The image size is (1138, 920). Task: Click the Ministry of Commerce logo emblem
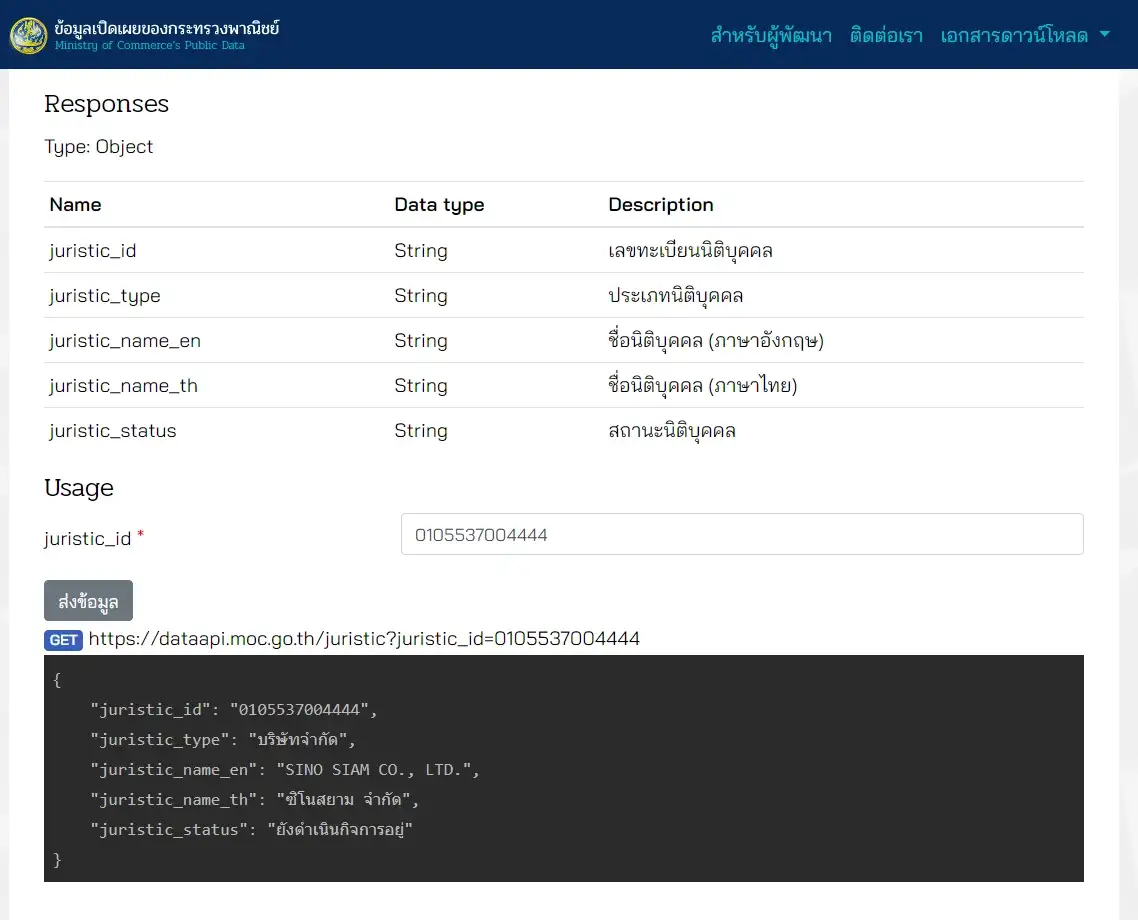28,36
